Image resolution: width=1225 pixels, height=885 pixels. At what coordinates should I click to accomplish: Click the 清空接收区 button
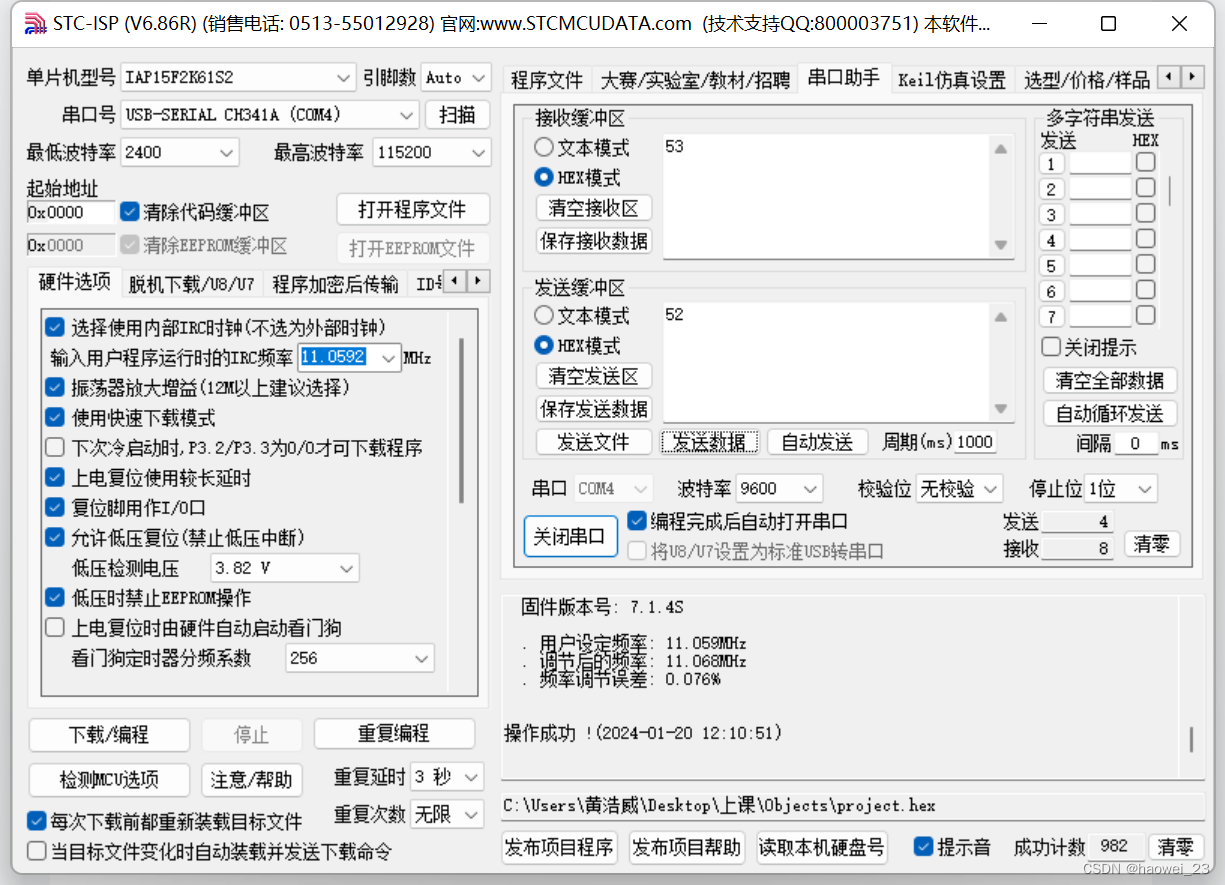pos(594,208)
